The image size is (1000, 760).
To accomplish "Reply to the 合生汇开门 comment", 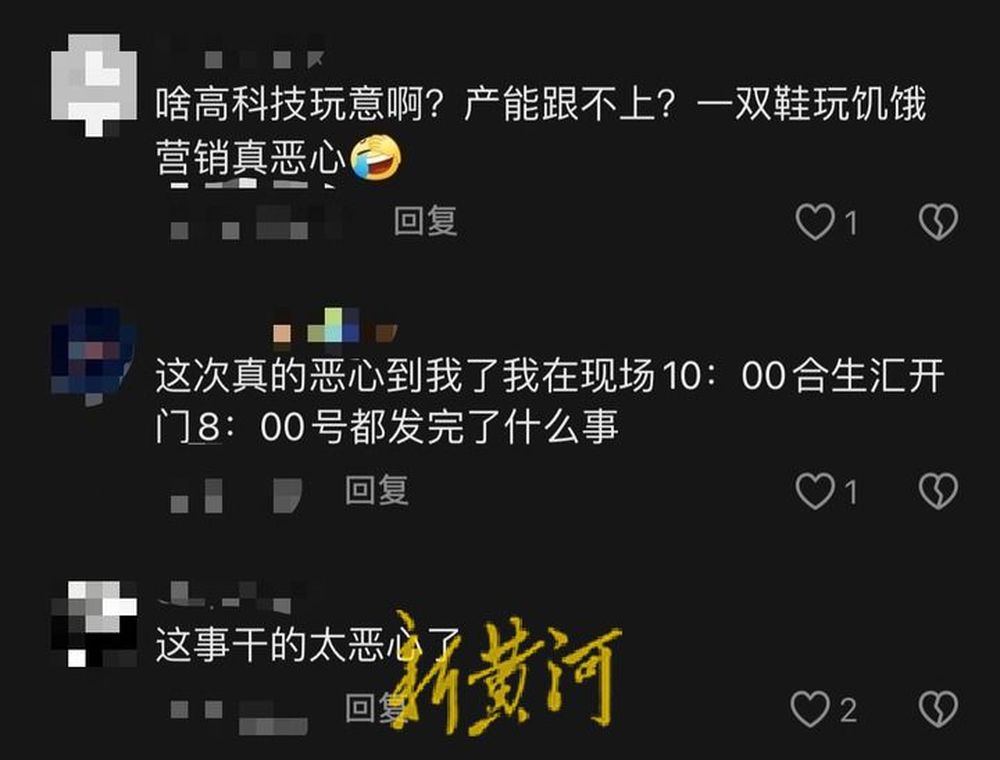I will tap(377, 490).
